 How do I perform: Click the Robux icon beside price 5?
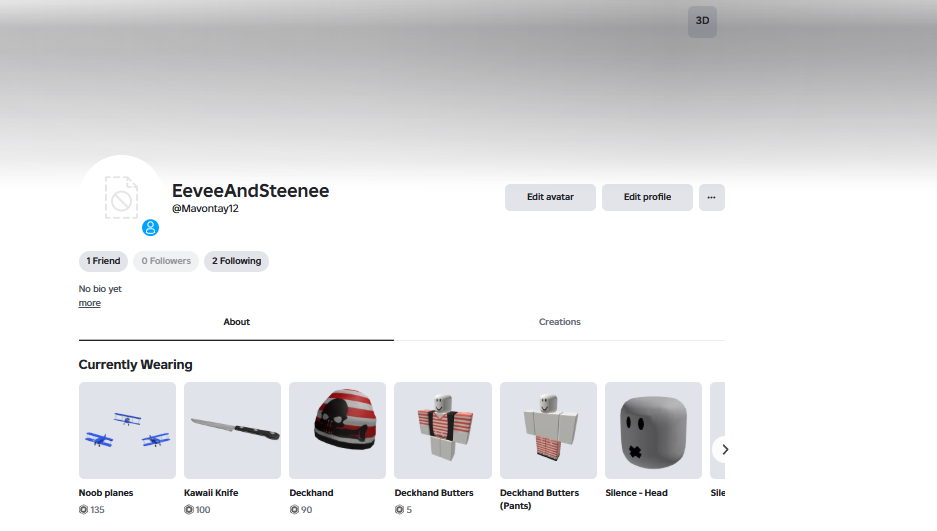click(x=399, y=509)
